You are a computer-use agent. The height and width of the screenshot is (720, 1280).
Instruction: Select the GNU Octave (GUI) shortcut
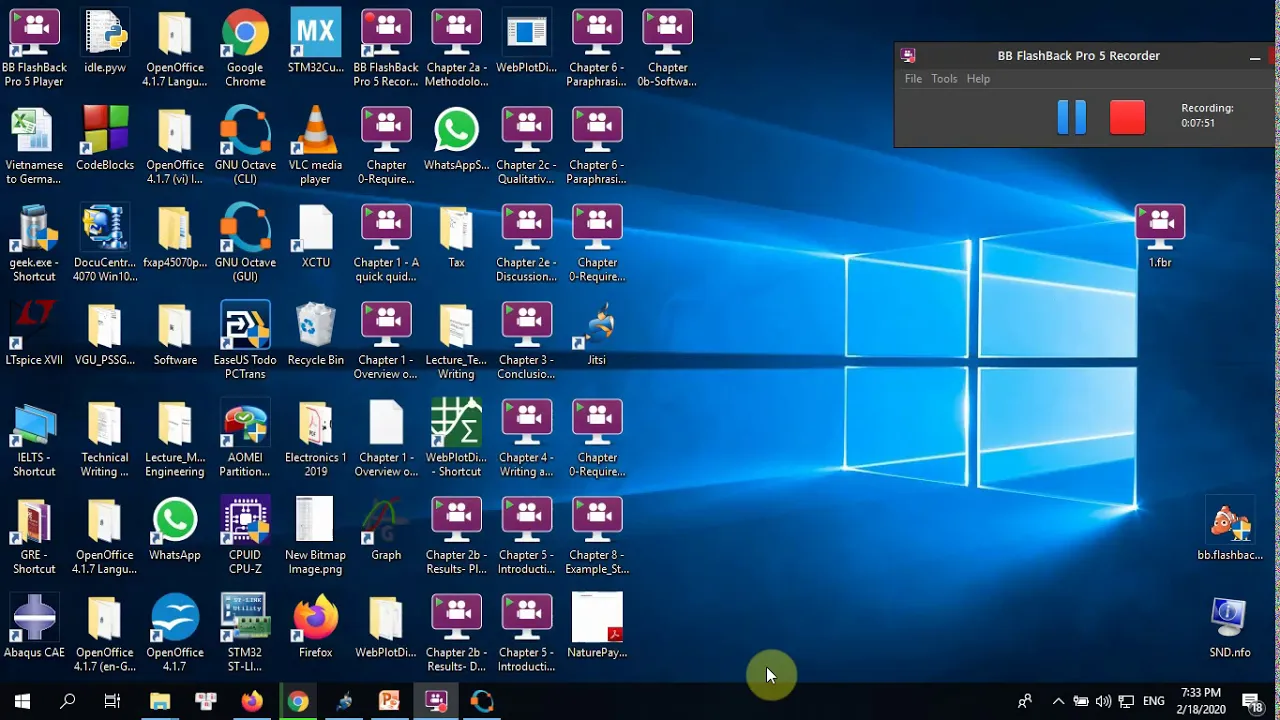tap(245, 243)
